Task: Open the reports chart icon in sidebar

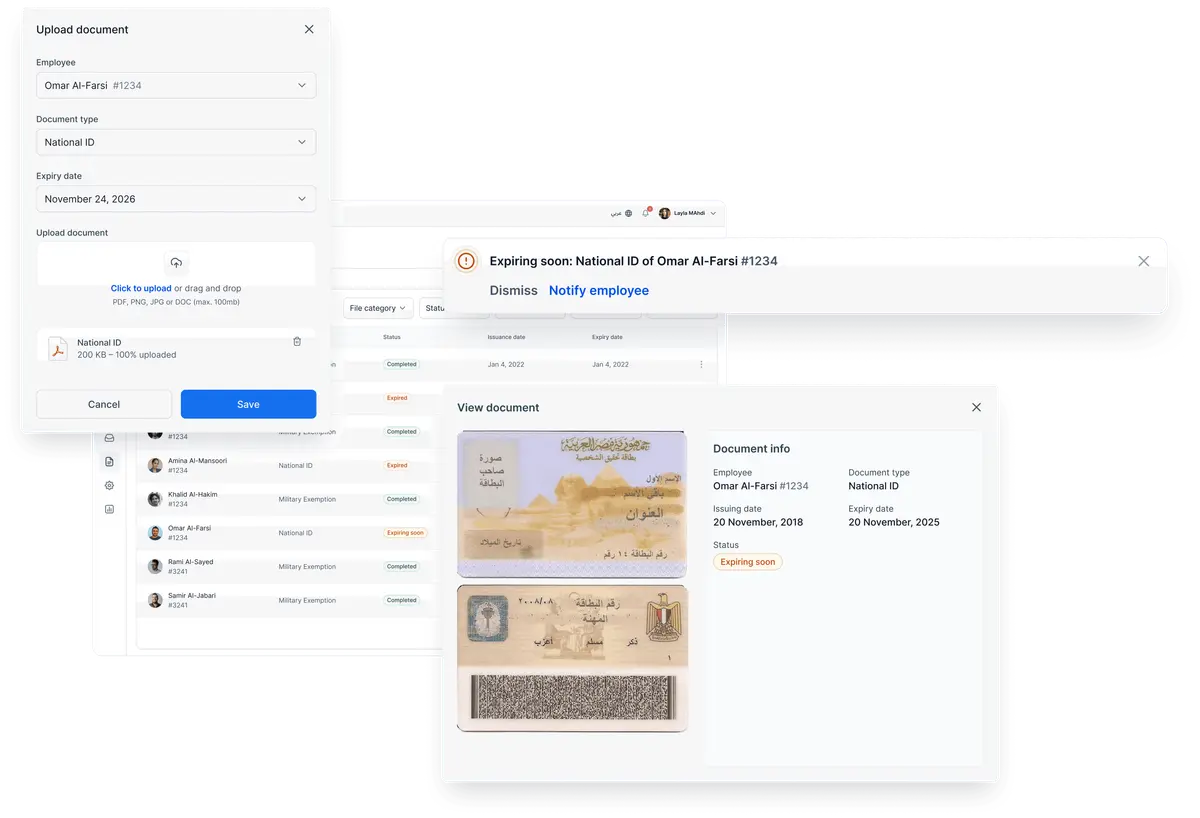Action: click(x=110, y=509)
